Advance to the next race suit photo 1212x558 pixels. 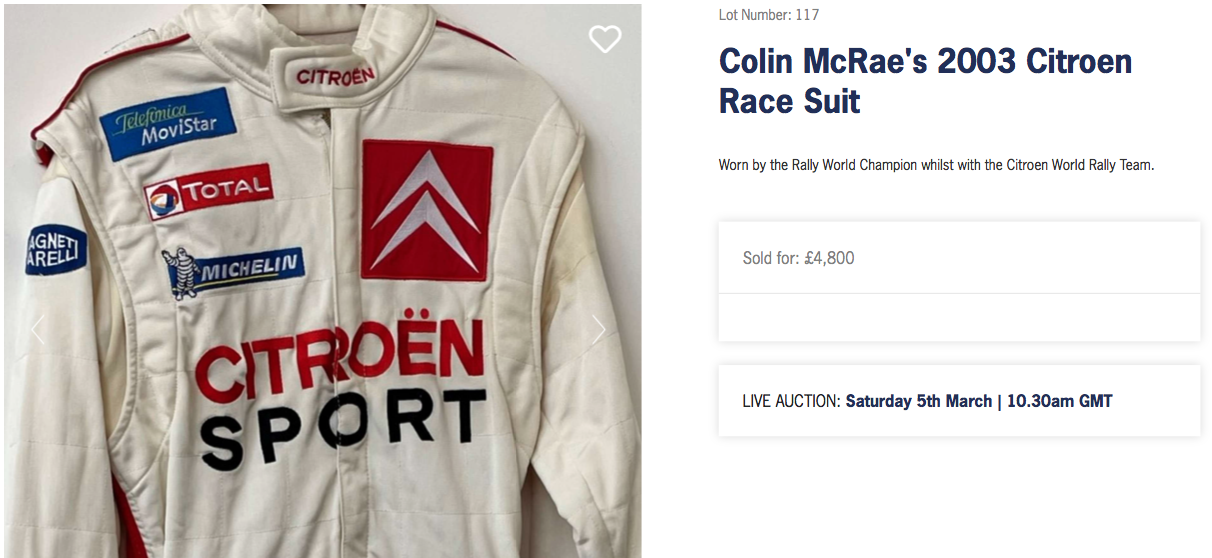tap(598, 330)
